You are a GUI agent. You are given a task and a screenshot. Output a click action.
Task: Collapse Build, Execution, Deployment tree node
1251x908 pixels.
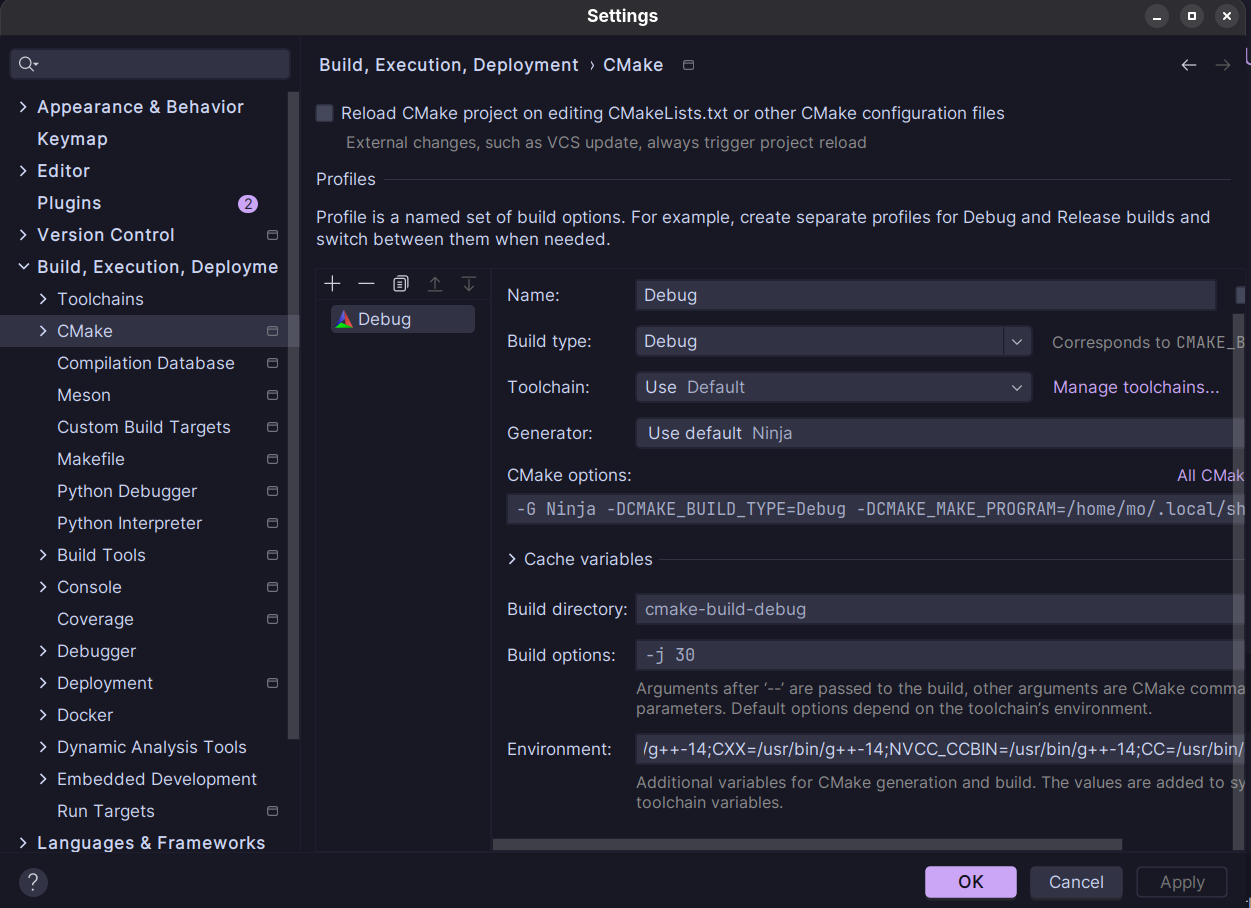[x=23, y=267]
